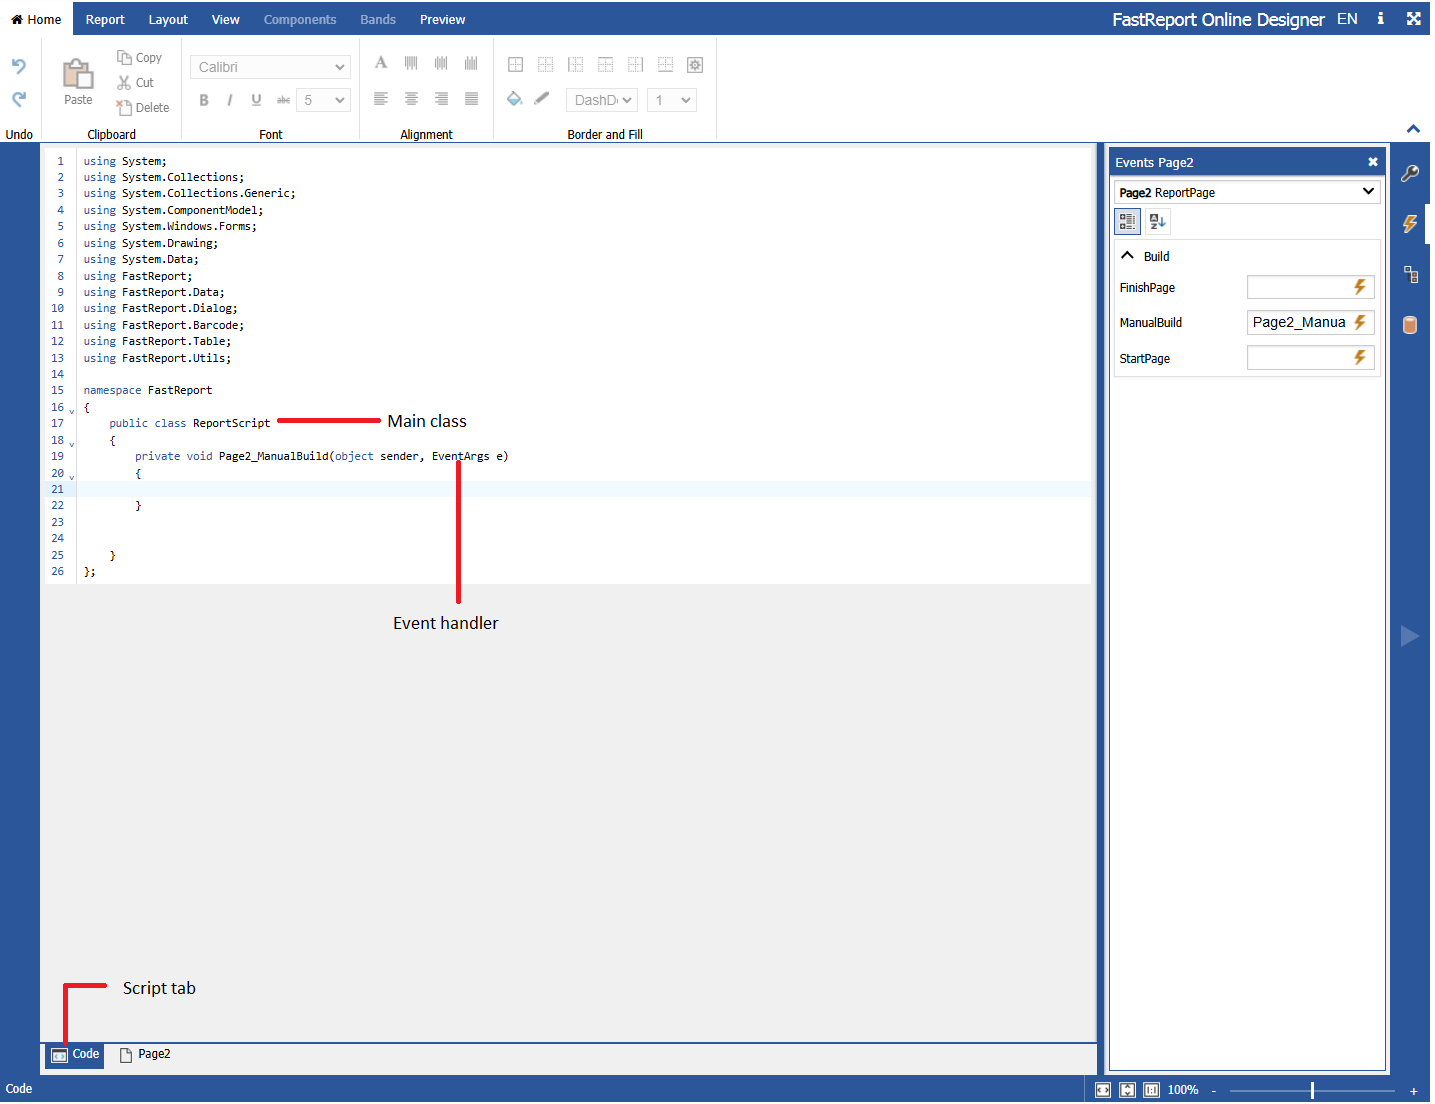Open the Layout tab

pos(168,19)
